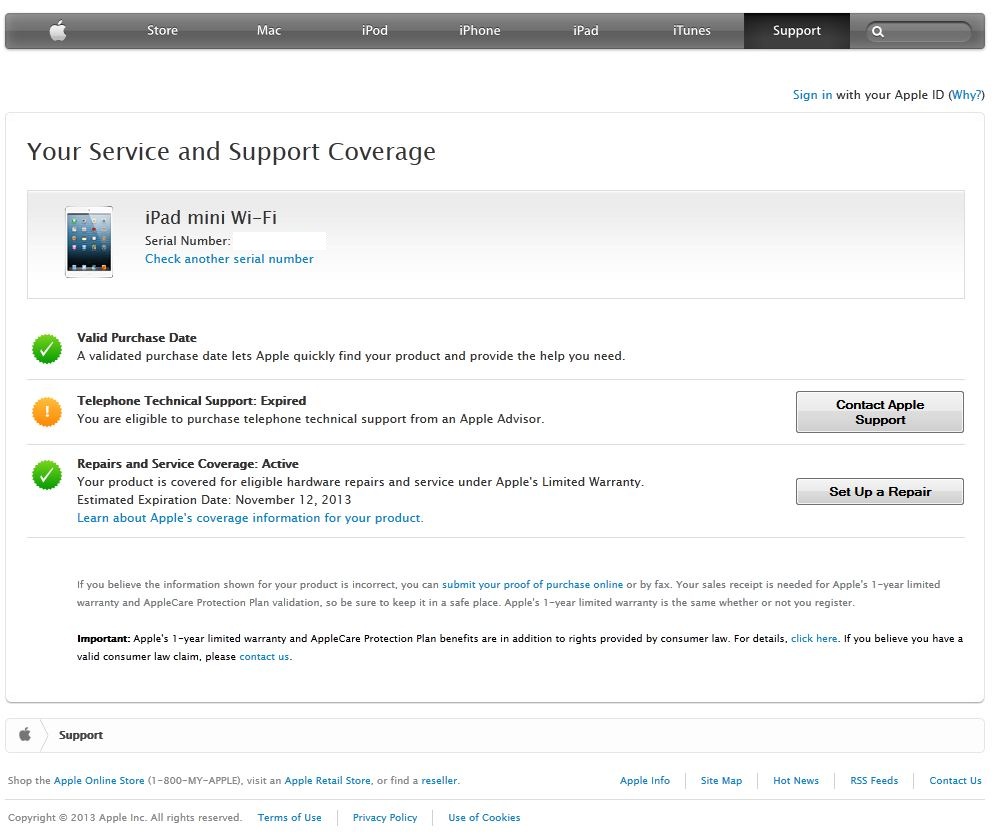Open the Mac navigation tab
996x838 pixels.
coord(269,30)
